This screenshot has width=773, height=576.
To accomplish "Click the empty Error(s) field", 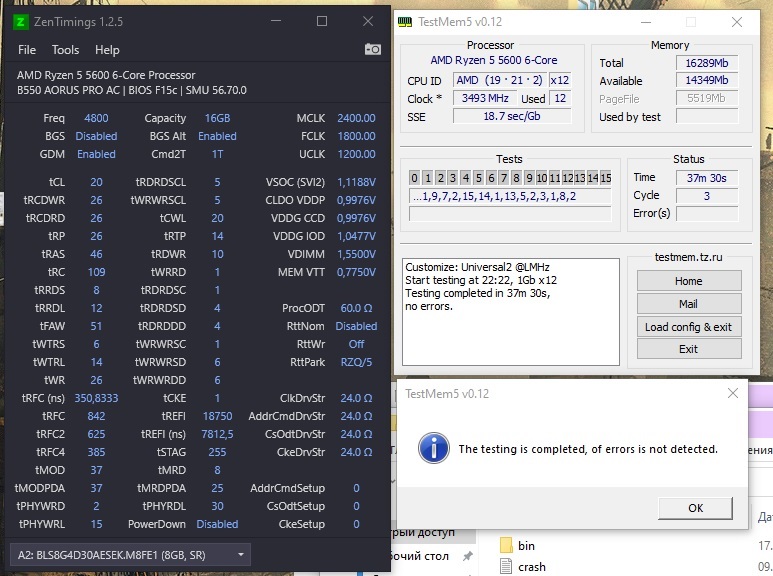I will (707, 214).
